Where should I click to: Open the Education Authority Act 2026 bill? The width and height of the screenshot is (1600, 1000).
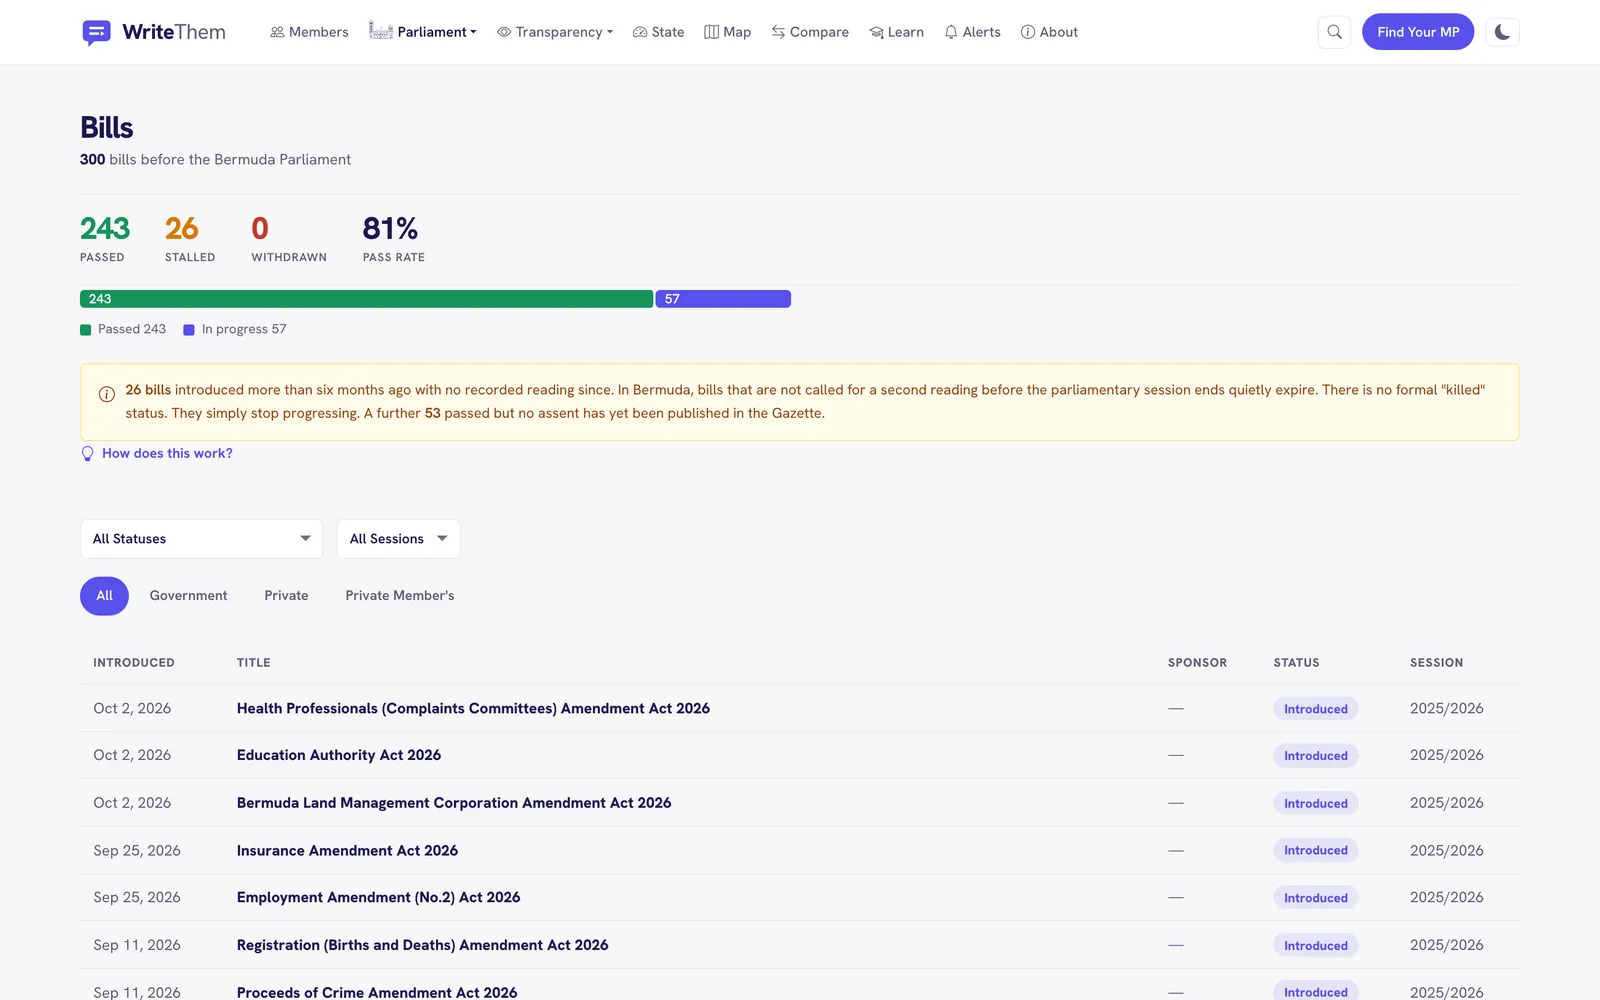(x=339, y=755)
